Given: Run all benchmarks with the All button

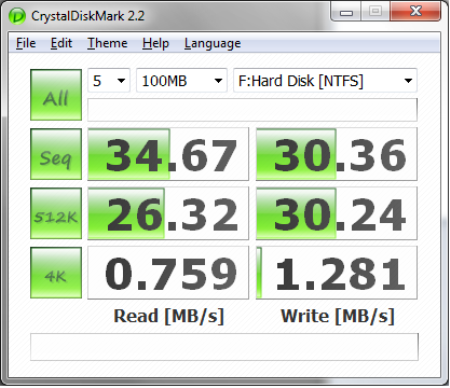Looking at the screenshot, I should tap(56, 95).
